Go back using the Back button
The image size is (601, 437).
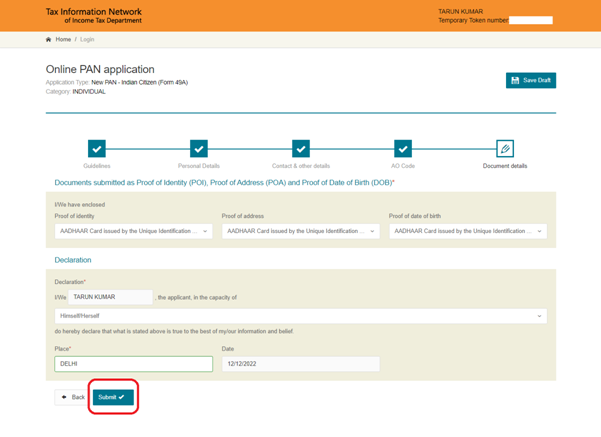click(x=72, y=397)
